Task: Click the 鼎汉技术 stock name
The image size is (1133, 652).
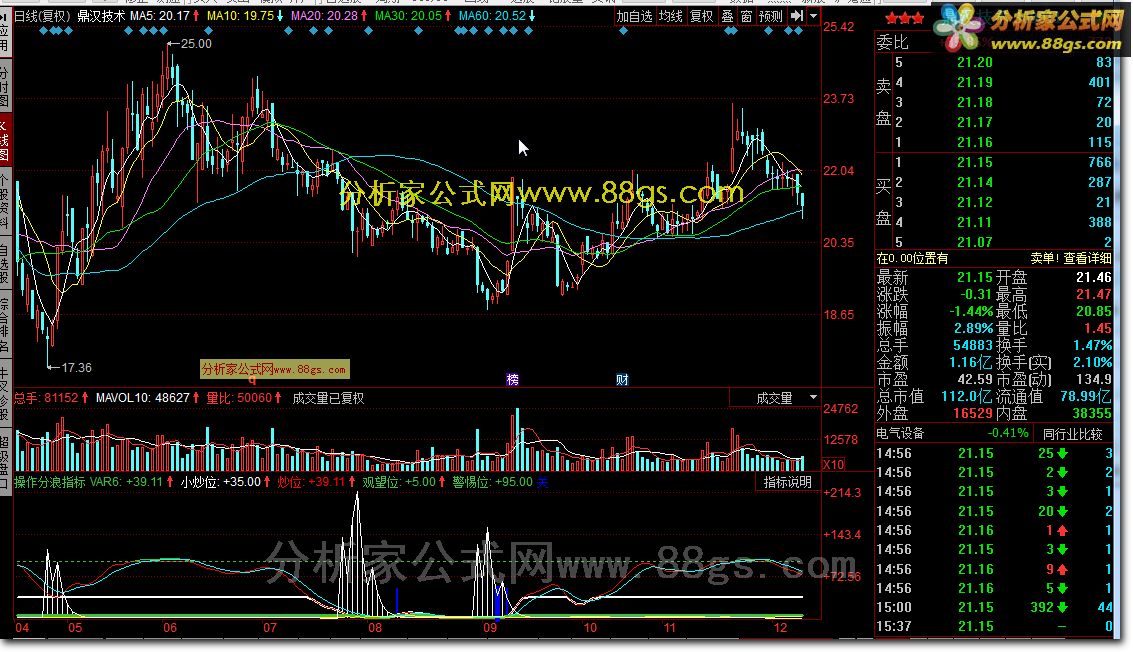Action: tap(101, 16)
